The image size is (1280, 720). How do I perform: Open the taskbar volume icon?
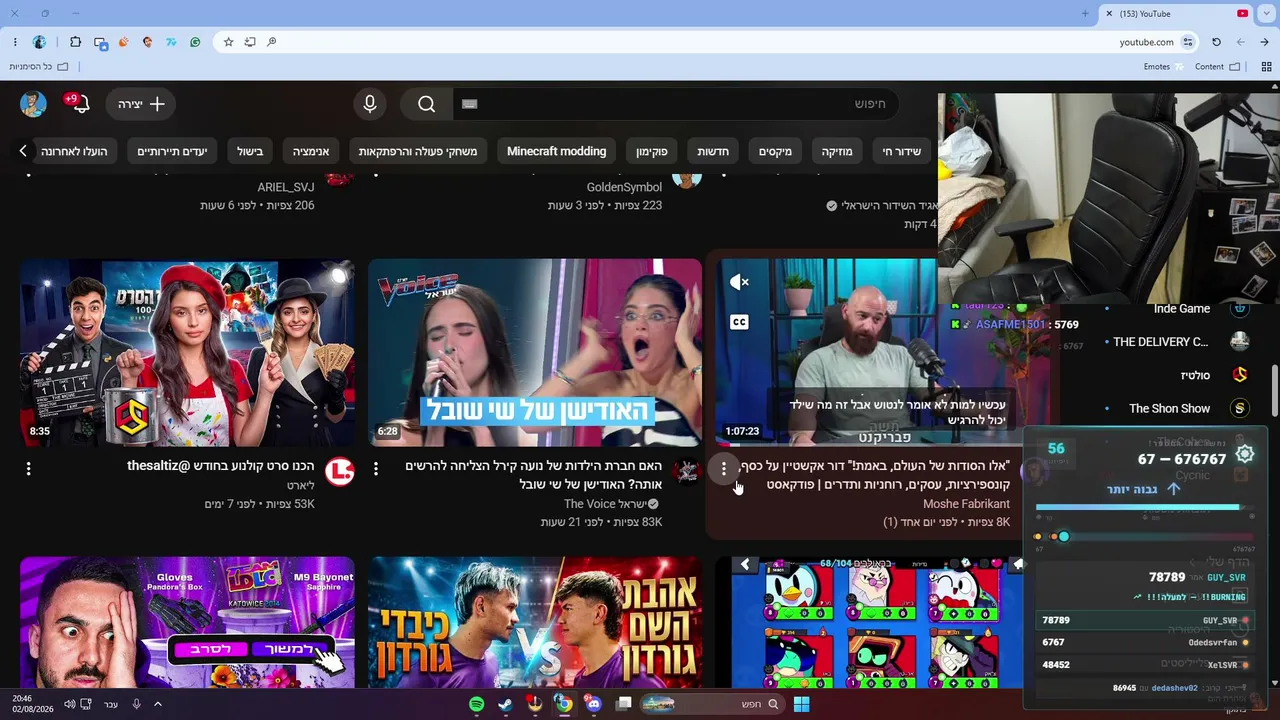pyautogui.click(x=69, y=704)
